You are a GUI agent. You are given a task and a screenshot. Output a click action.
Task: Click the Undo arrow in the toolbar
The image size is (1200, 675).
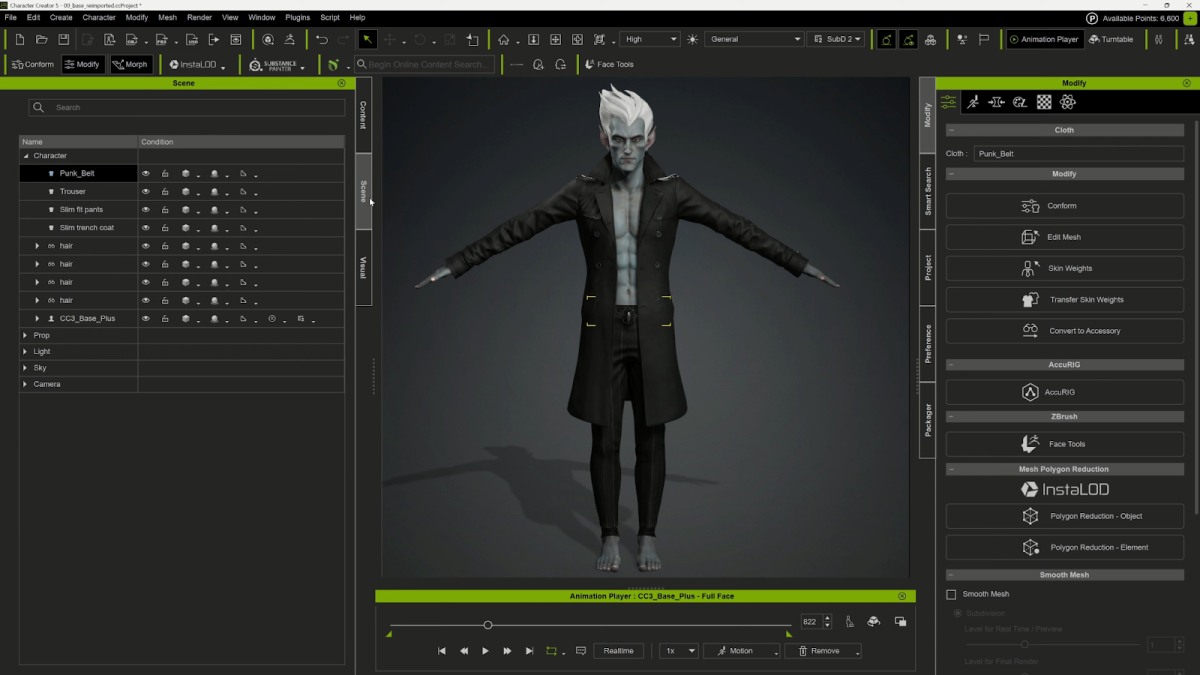coord(321,40)
